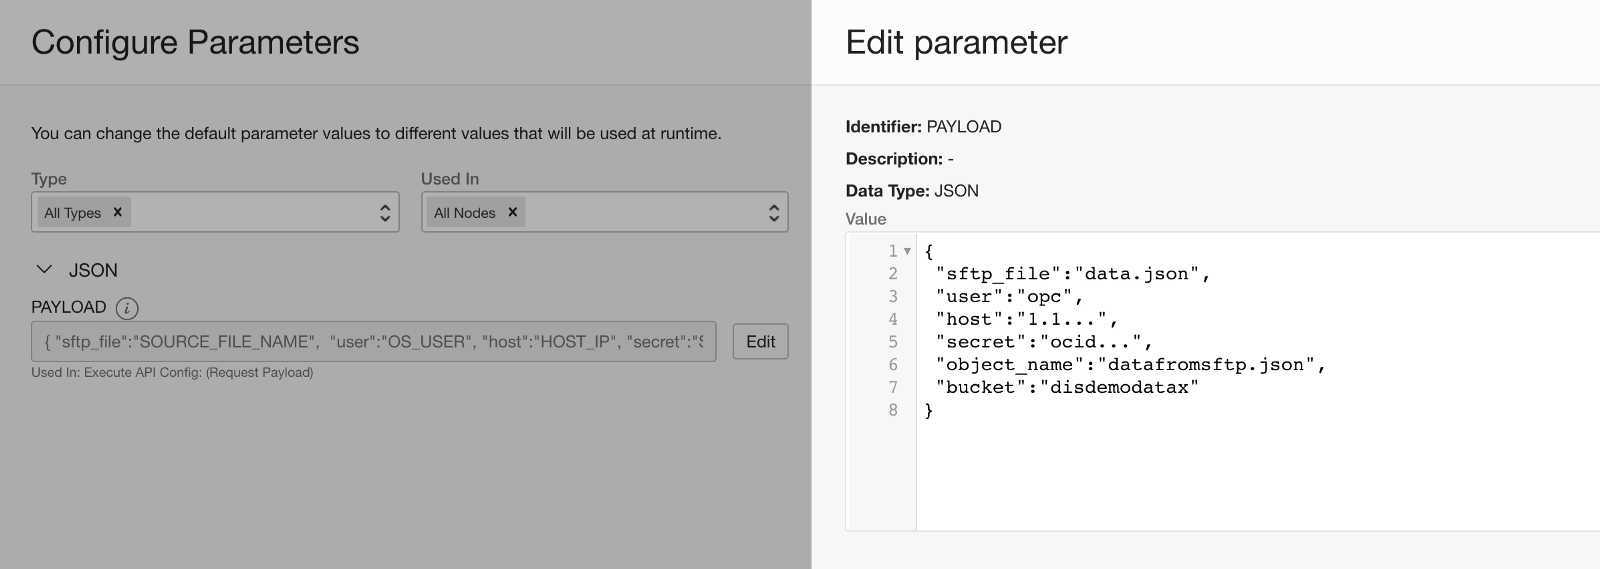This screenshot has height=569, width=1600.
Task: Remove the All Types filter chip
Action: (x=118, y=212)
